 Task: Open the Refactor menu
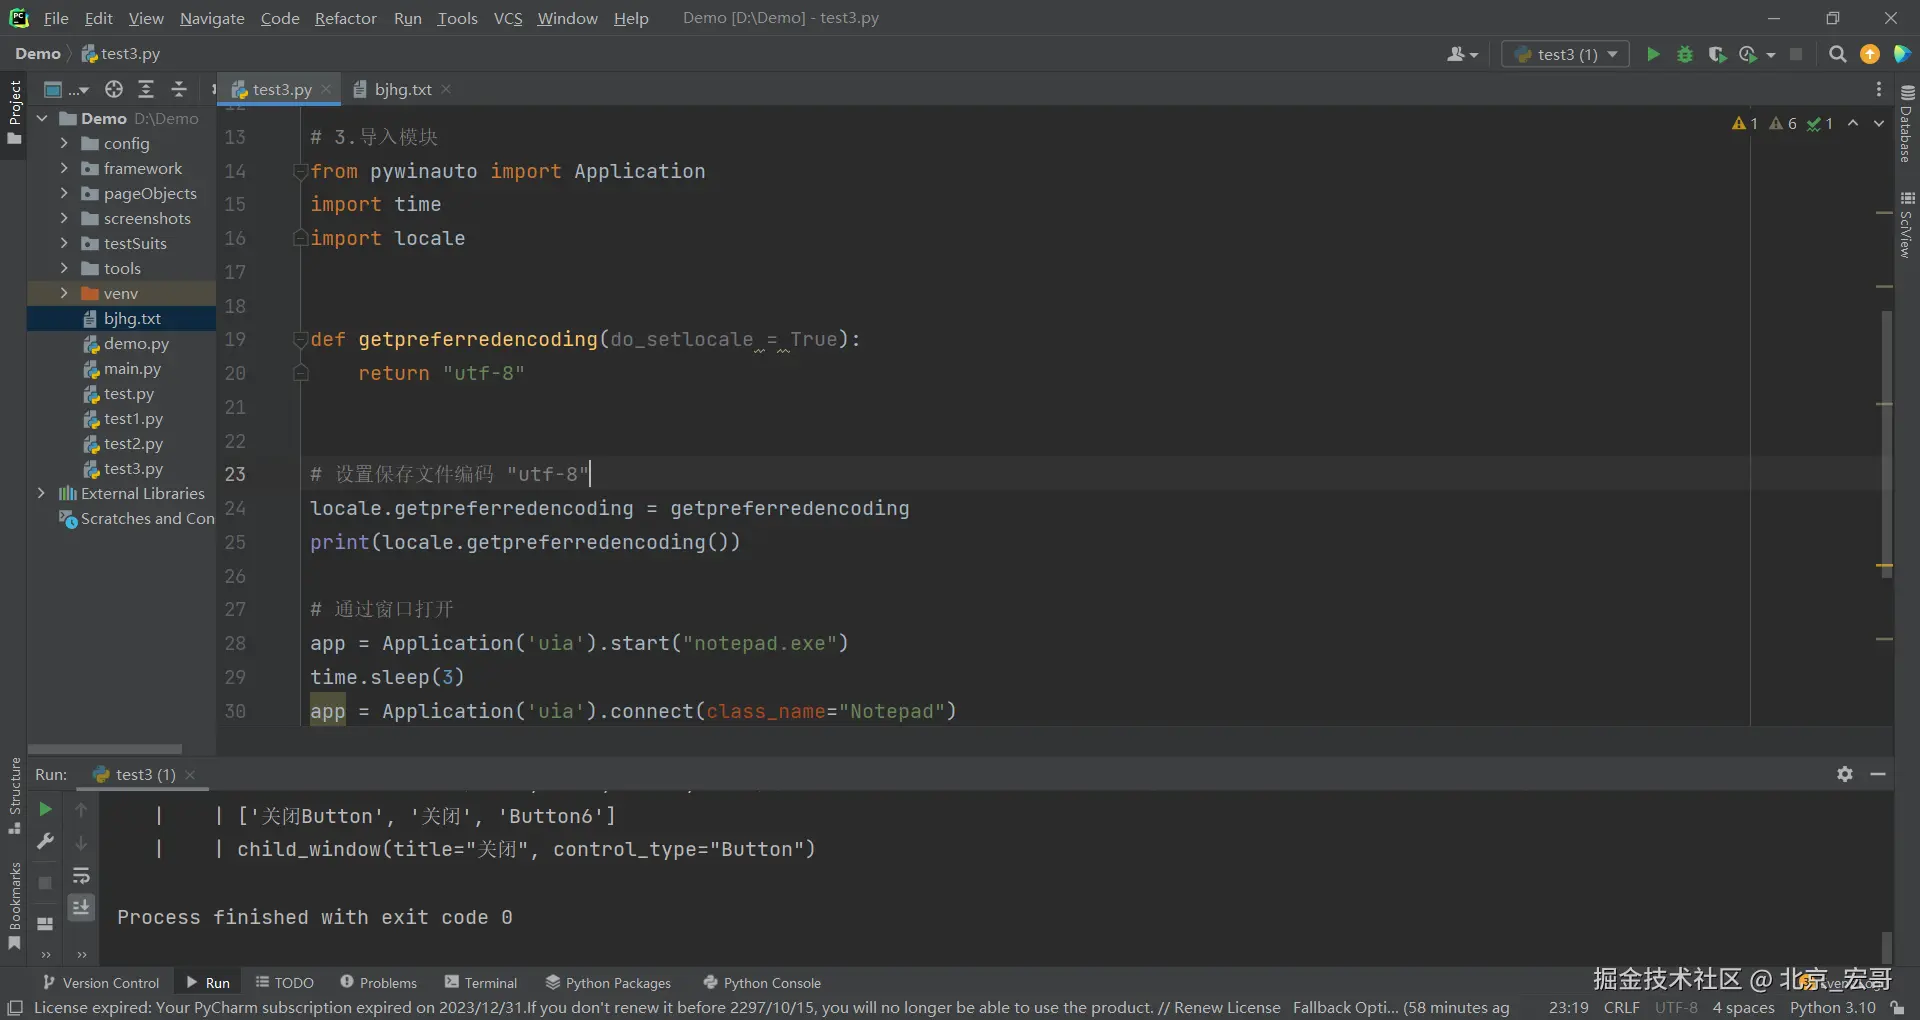[345, 18]
